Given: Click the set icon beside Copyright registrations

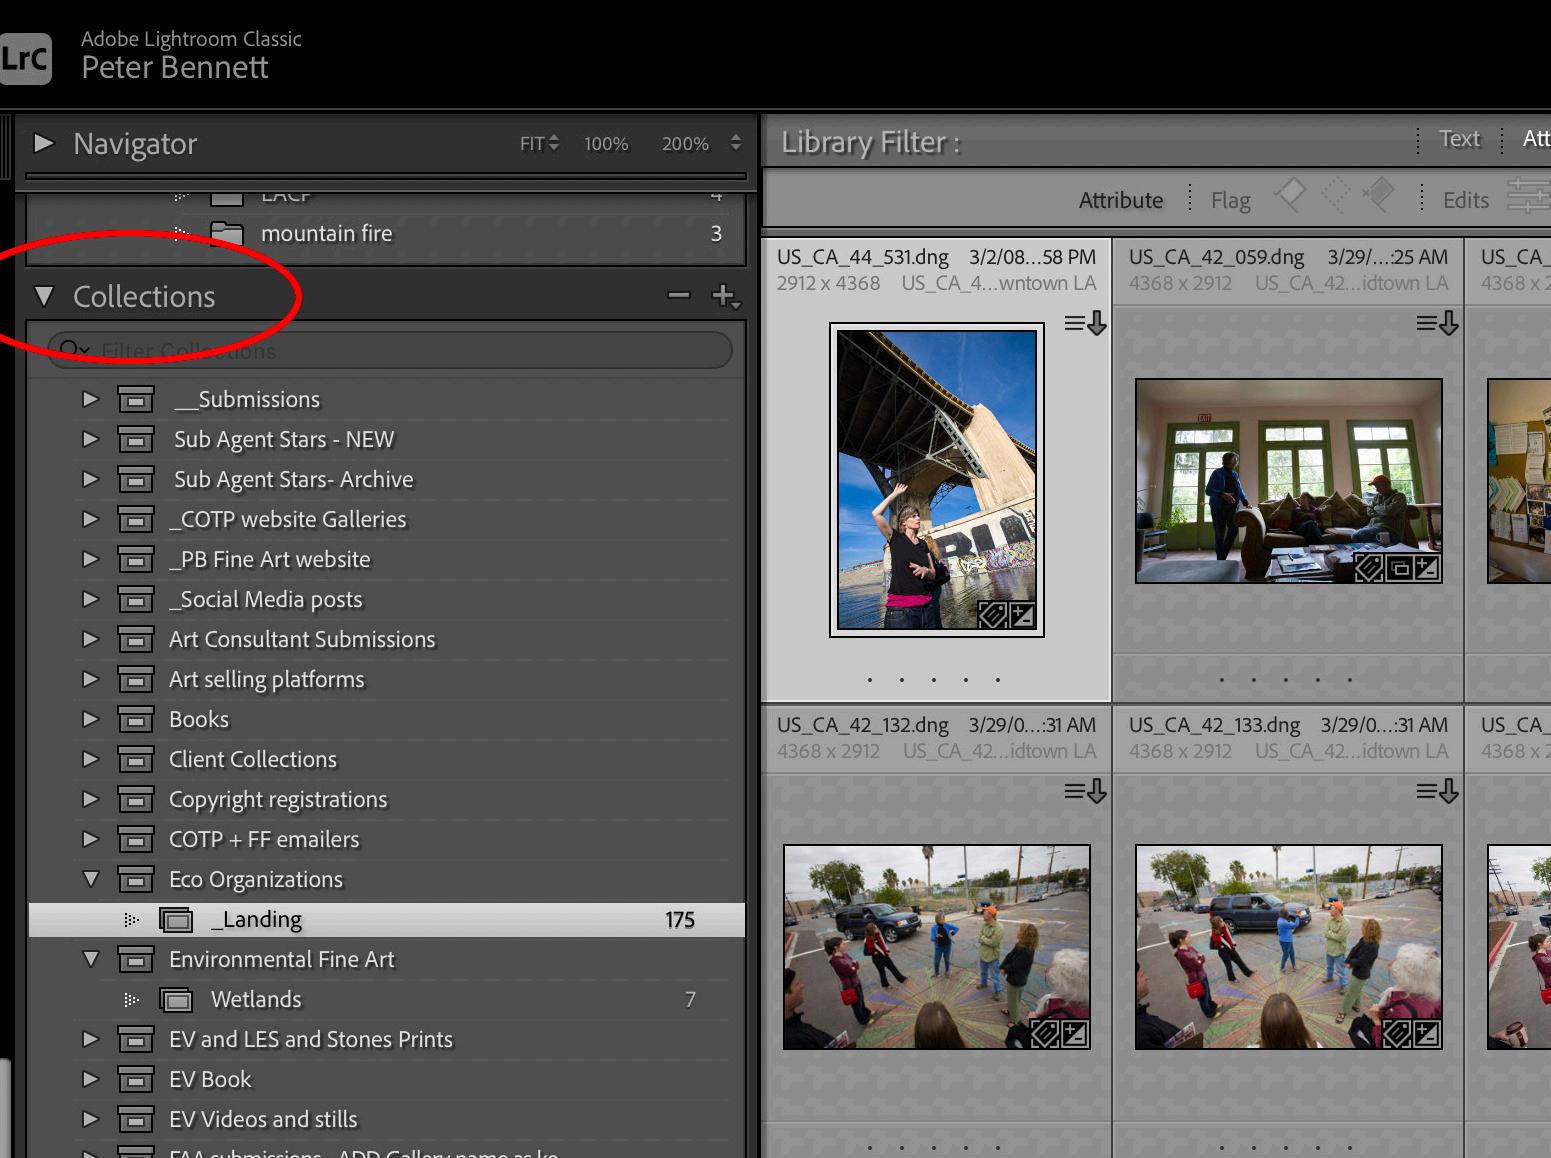Looking at the screenshot, I should click(x=136, y=799).
